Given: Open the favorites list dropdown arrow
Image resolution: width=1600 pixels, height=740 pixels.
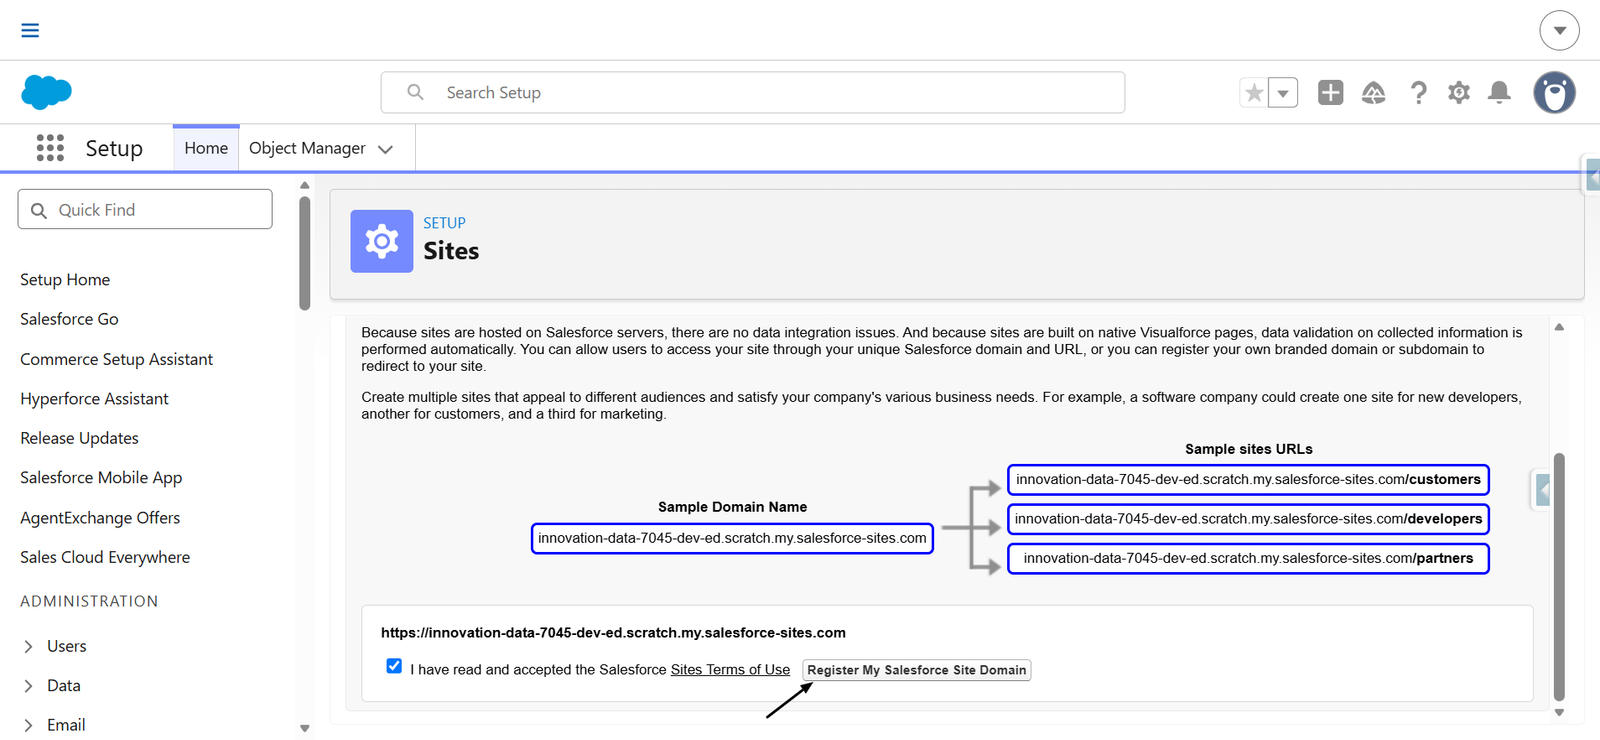Looking at the screenshot, I should click(x=1283, y=93).
